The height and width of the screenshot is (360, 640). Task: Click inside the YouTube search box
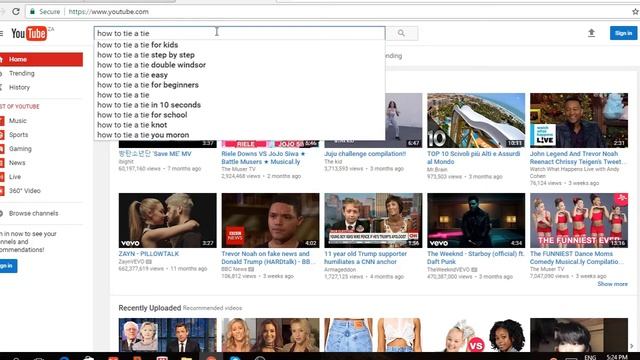(x=239, y=33)
